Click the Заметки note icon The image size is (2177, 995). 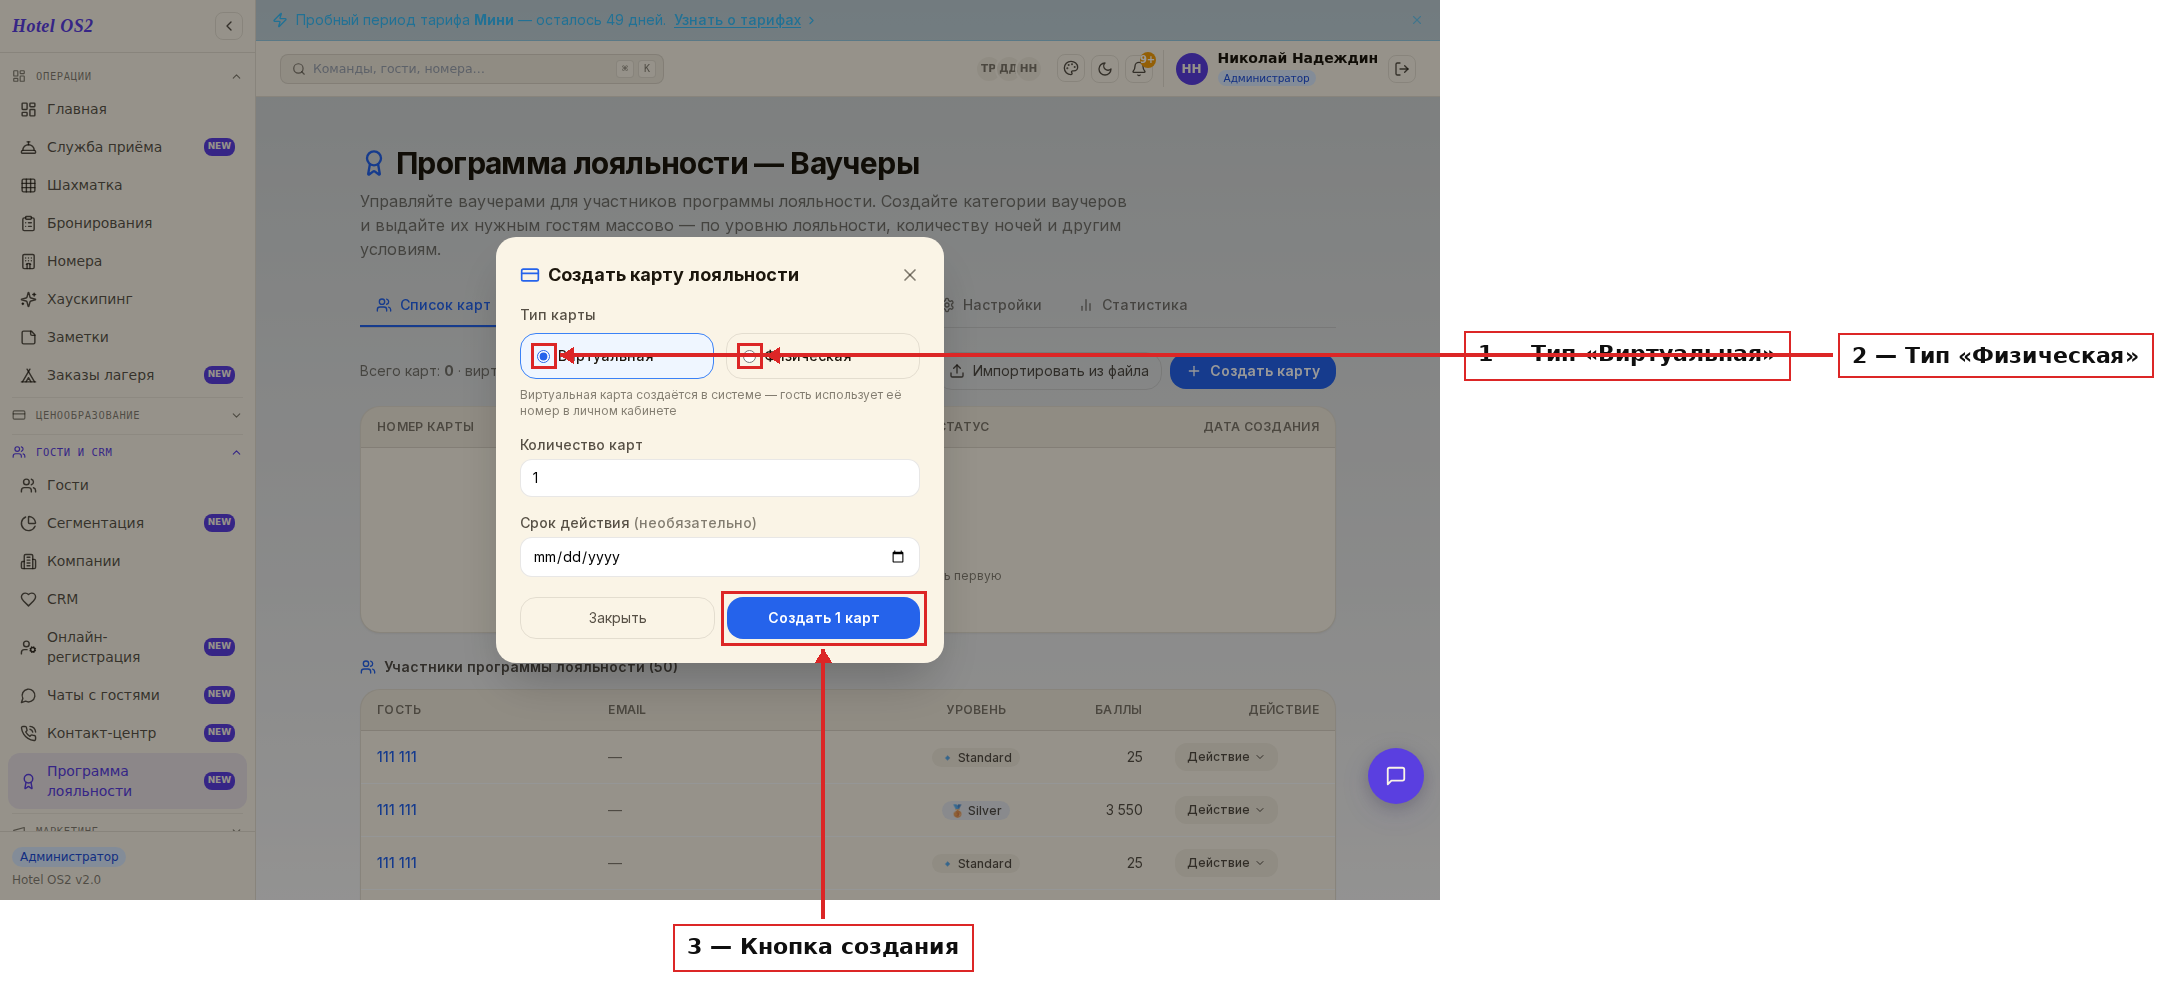[x=28, y=337]
